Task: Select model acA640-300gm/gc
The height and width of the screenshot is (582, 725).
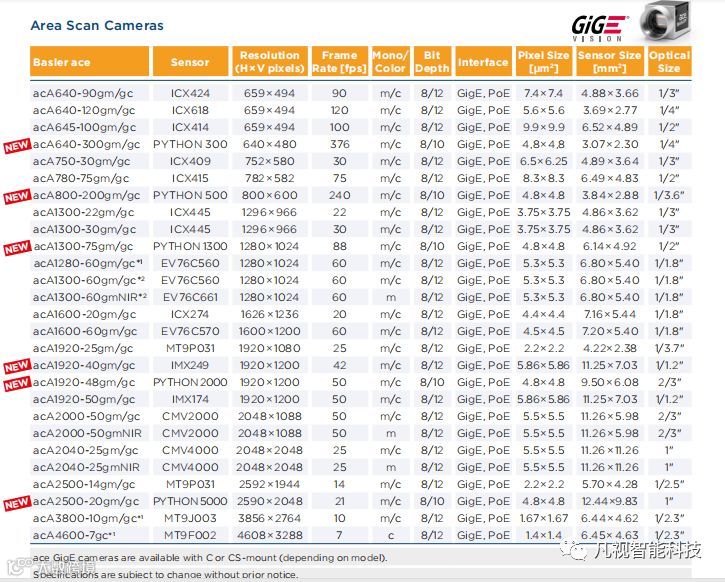Action: [x=86, y=145]
